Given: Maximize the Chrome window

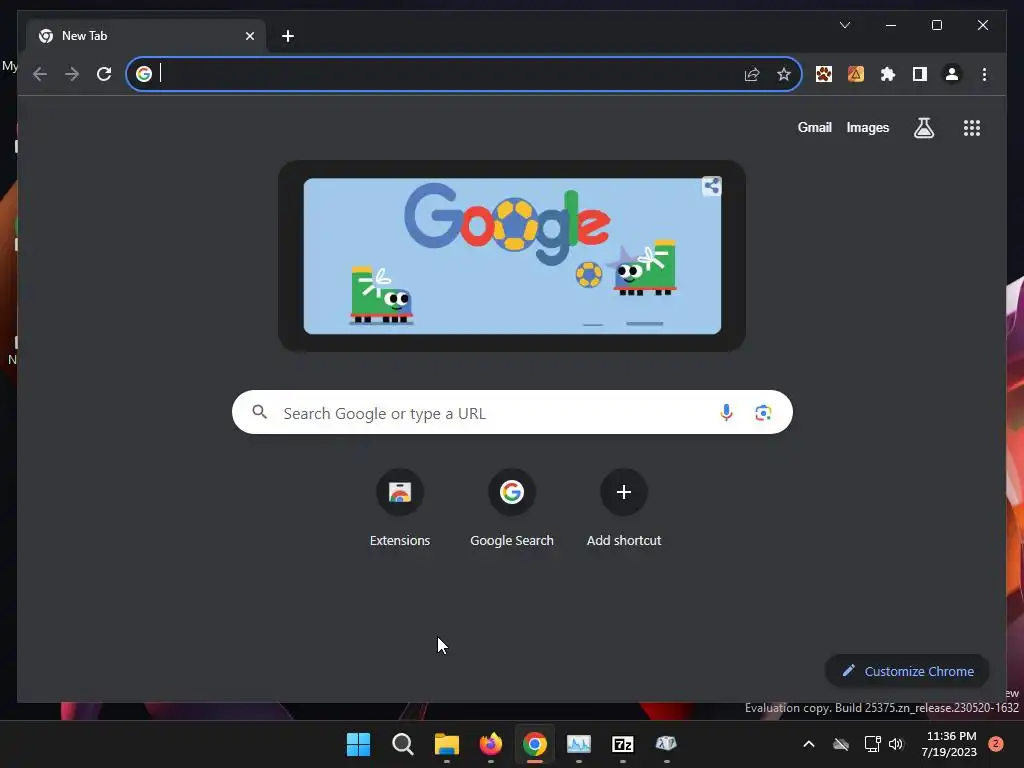Looking at the screenshot, I should [x=936, y=25].
